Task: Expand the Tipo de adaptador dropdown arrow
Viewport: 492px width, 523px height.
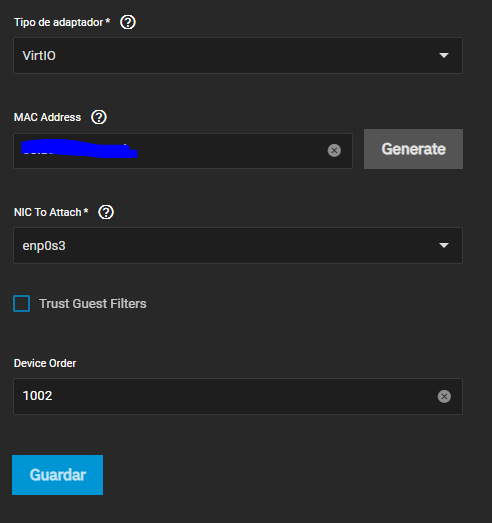Action: (444, 55)
